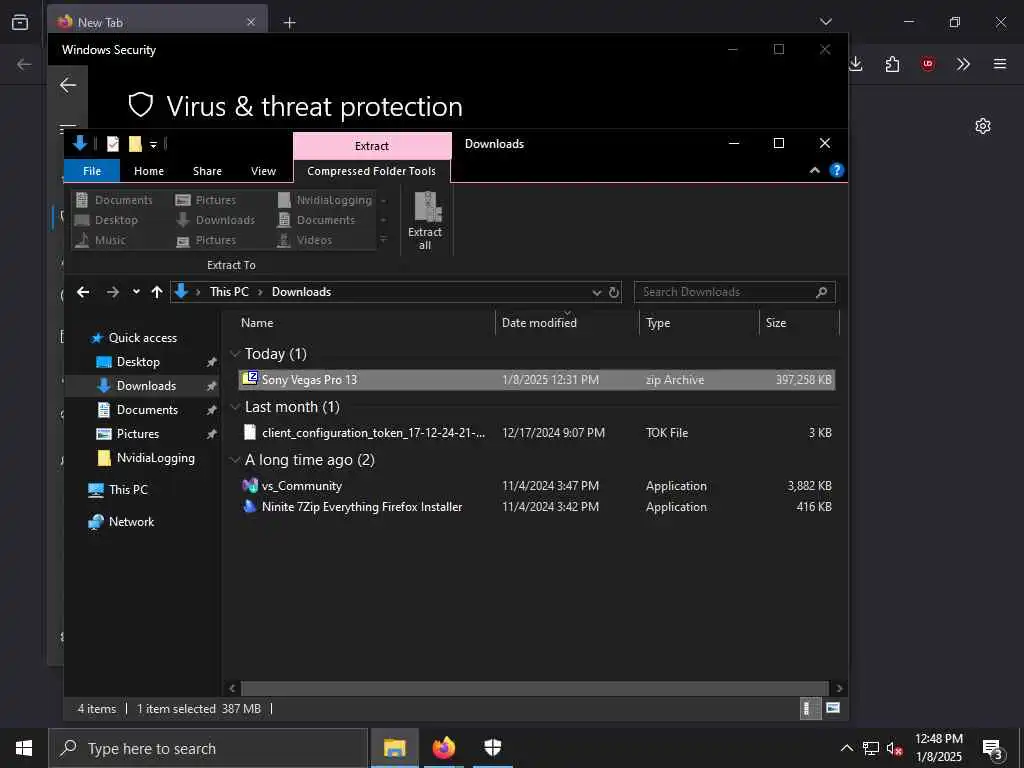The height and width of the screenshot is (768, 1024).
Task: Click the Properties quick access toolbar icon
Action: (113, 144)
